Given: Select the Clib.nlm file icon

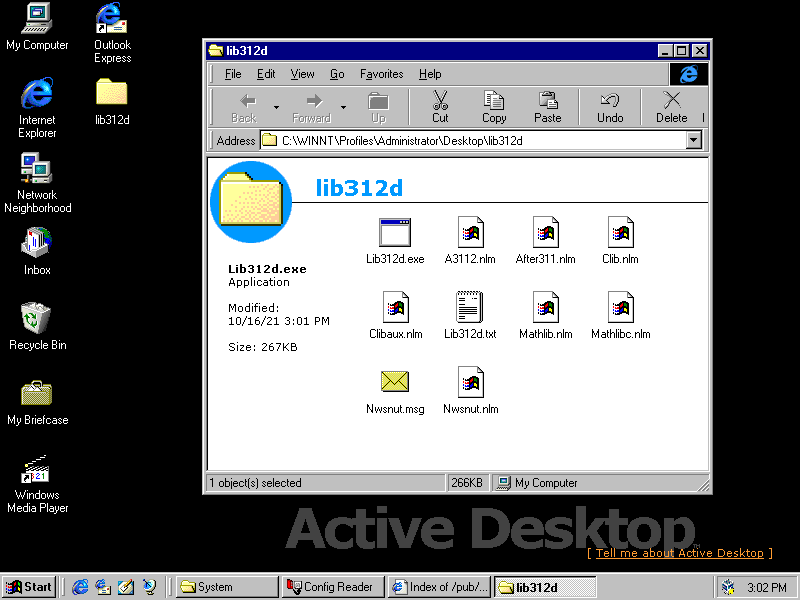Looking at the screenshot, I should [620, 241].
